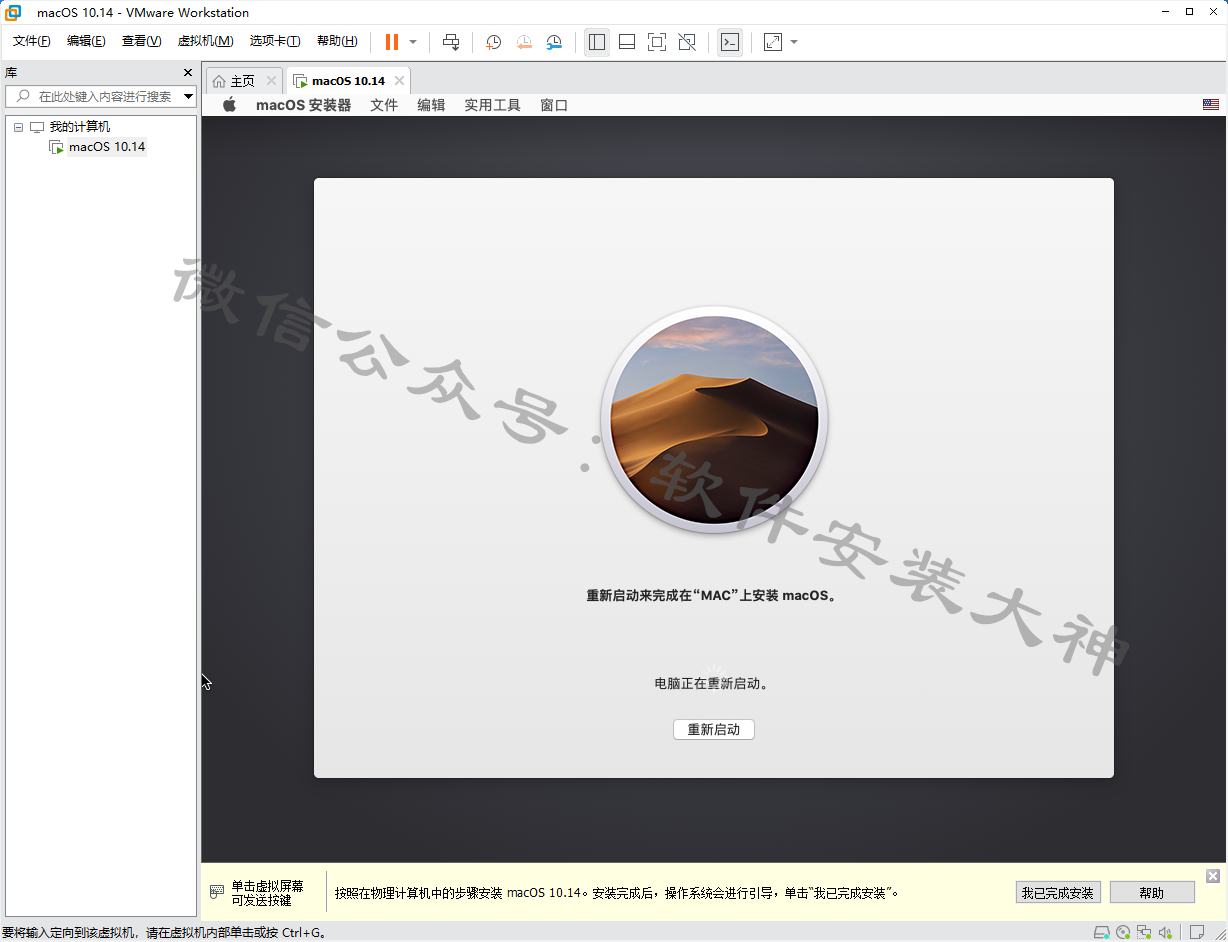Open the macOS 安装器 menu
The height and width of the screenshot is (942, 1228).
304,105
